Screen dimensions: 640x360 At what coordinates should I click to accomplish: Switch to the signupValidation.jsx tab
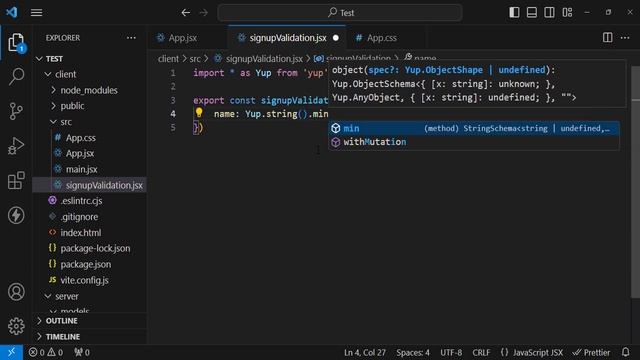[287, 38]
